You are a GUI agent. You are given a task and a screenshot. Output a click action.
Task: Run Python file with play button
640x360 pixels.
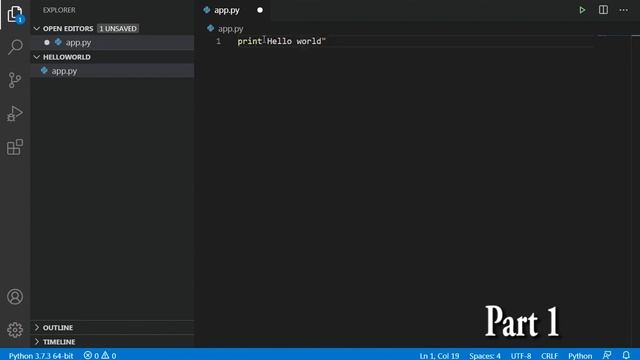pos(582,10)
